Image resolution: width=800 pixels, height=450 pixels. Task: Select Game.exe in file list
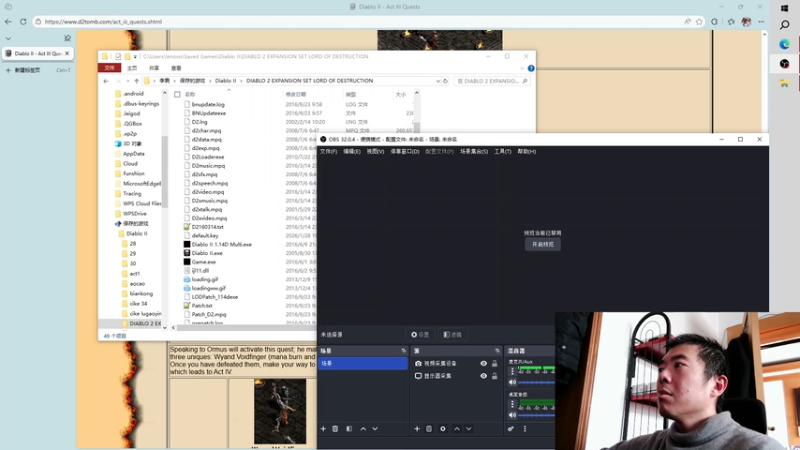click(x=204, y=262)
